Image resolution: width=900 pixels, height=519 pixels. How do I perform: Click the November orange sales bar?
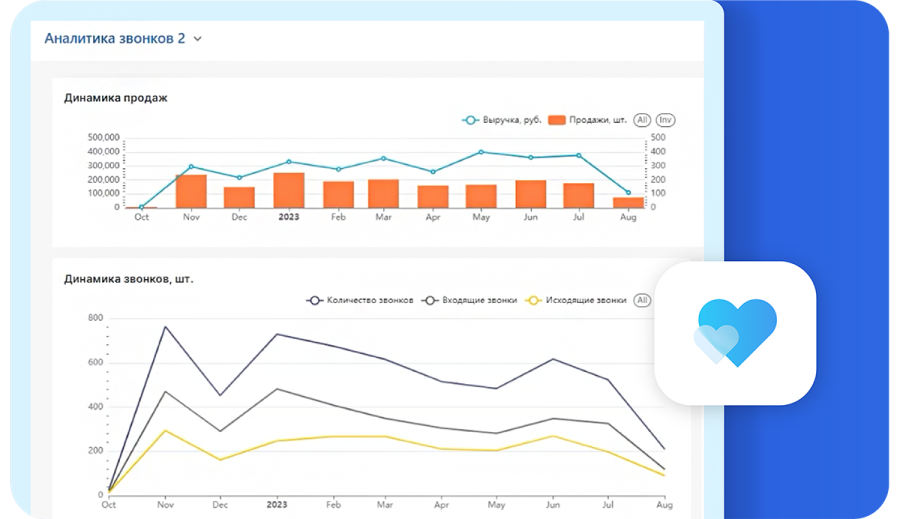tap(191, 191)
